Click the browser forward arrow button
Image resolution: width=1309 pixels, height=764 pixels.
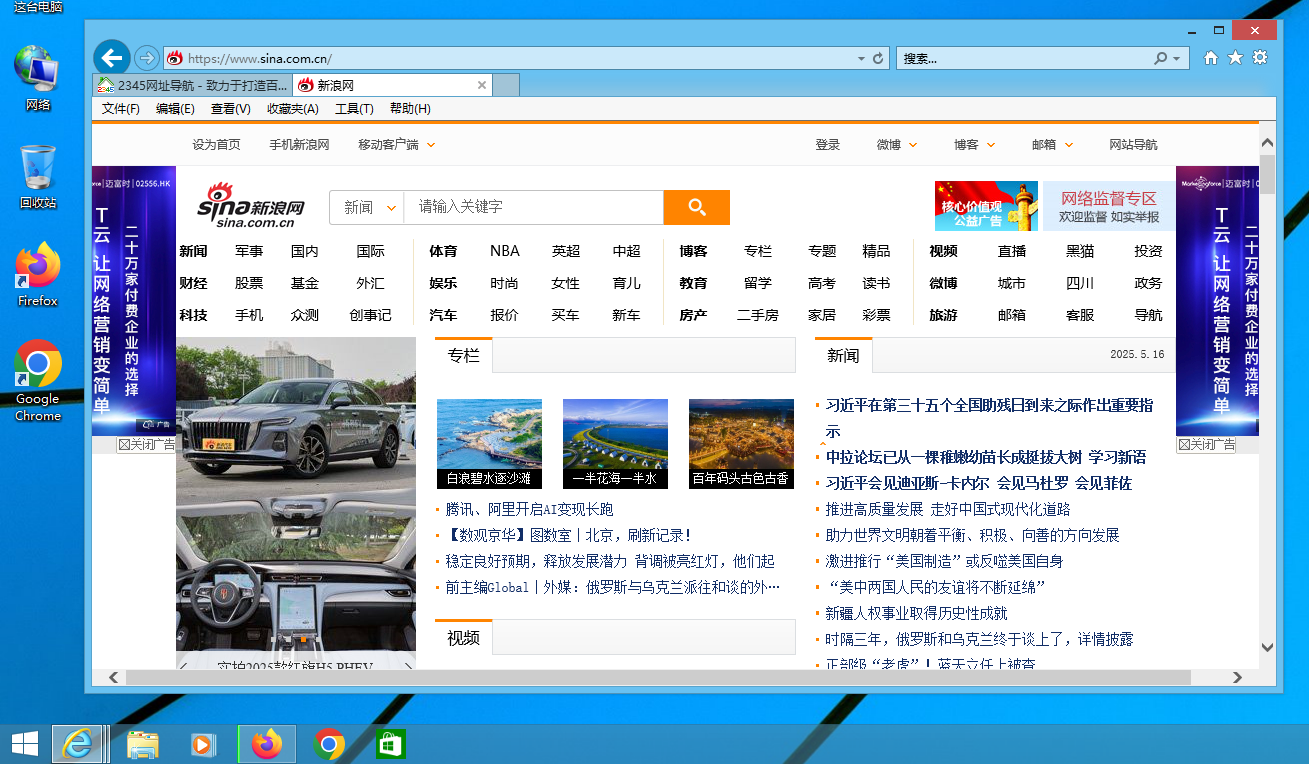click(x=147, y=58)
